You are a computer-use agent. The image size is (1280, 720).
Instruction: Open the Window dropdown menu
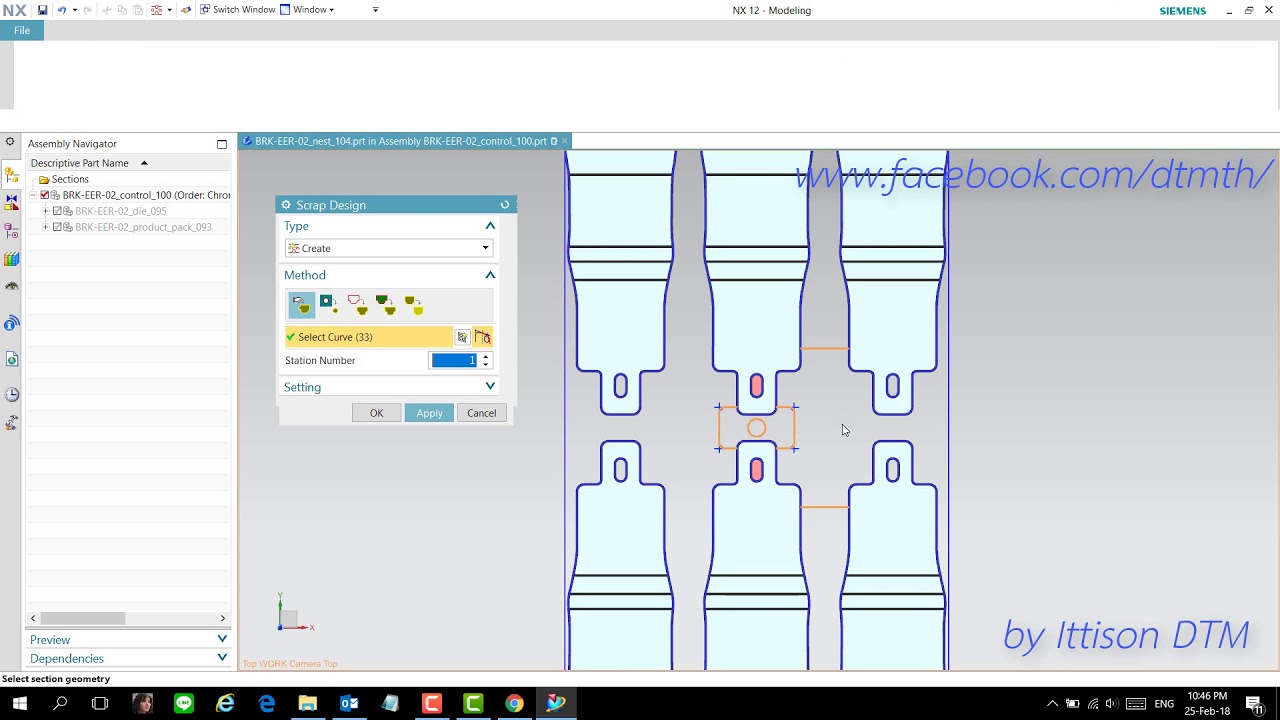pyautogui.click(x=307, y=10)
